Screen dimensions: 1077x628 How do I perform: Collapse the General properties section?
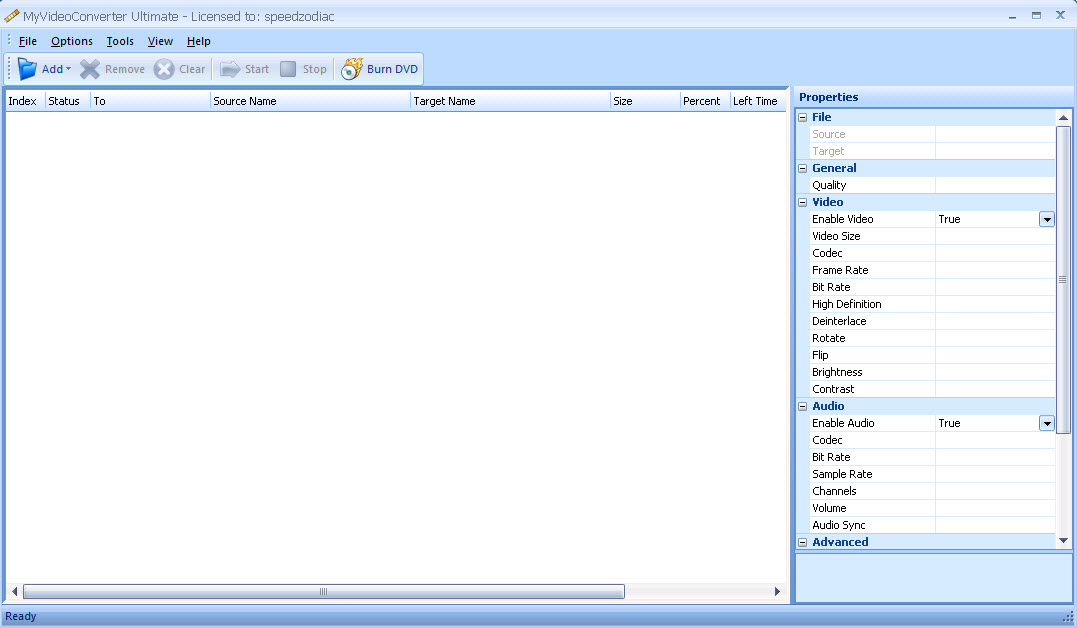pos(802,168)
